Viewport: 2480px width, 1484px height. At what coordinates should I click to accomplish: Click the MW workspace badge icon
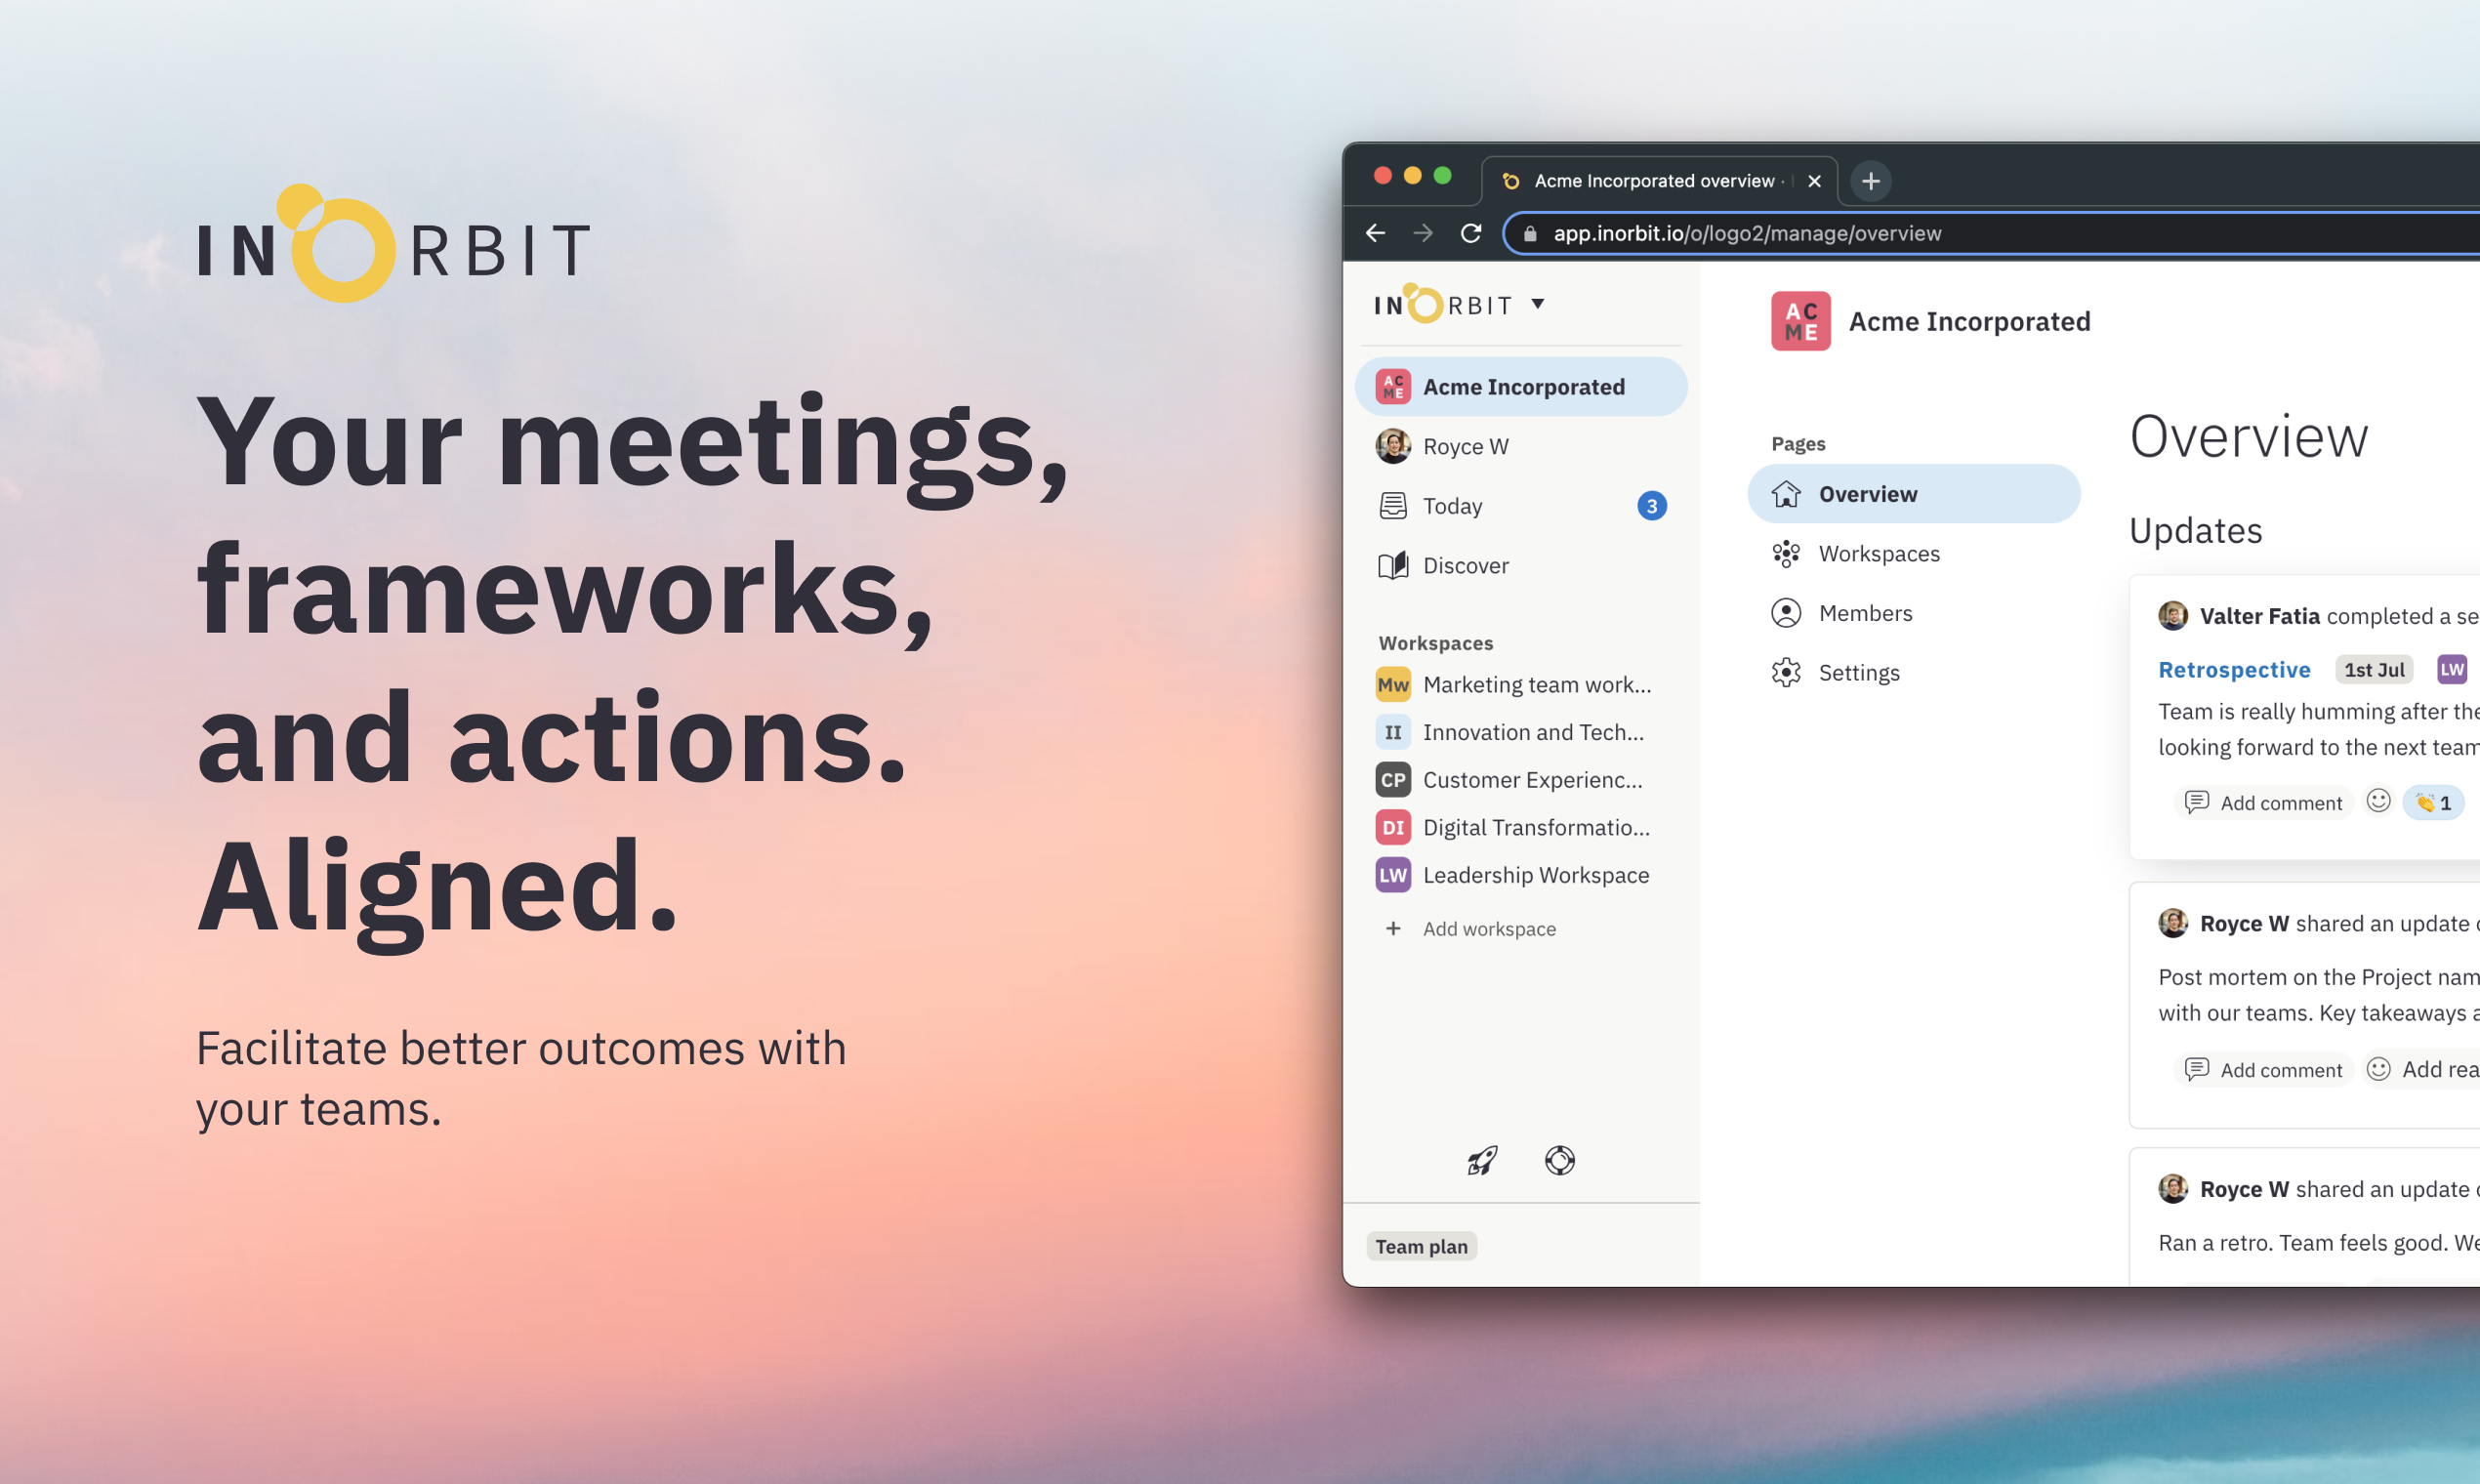click(1393, 684)
